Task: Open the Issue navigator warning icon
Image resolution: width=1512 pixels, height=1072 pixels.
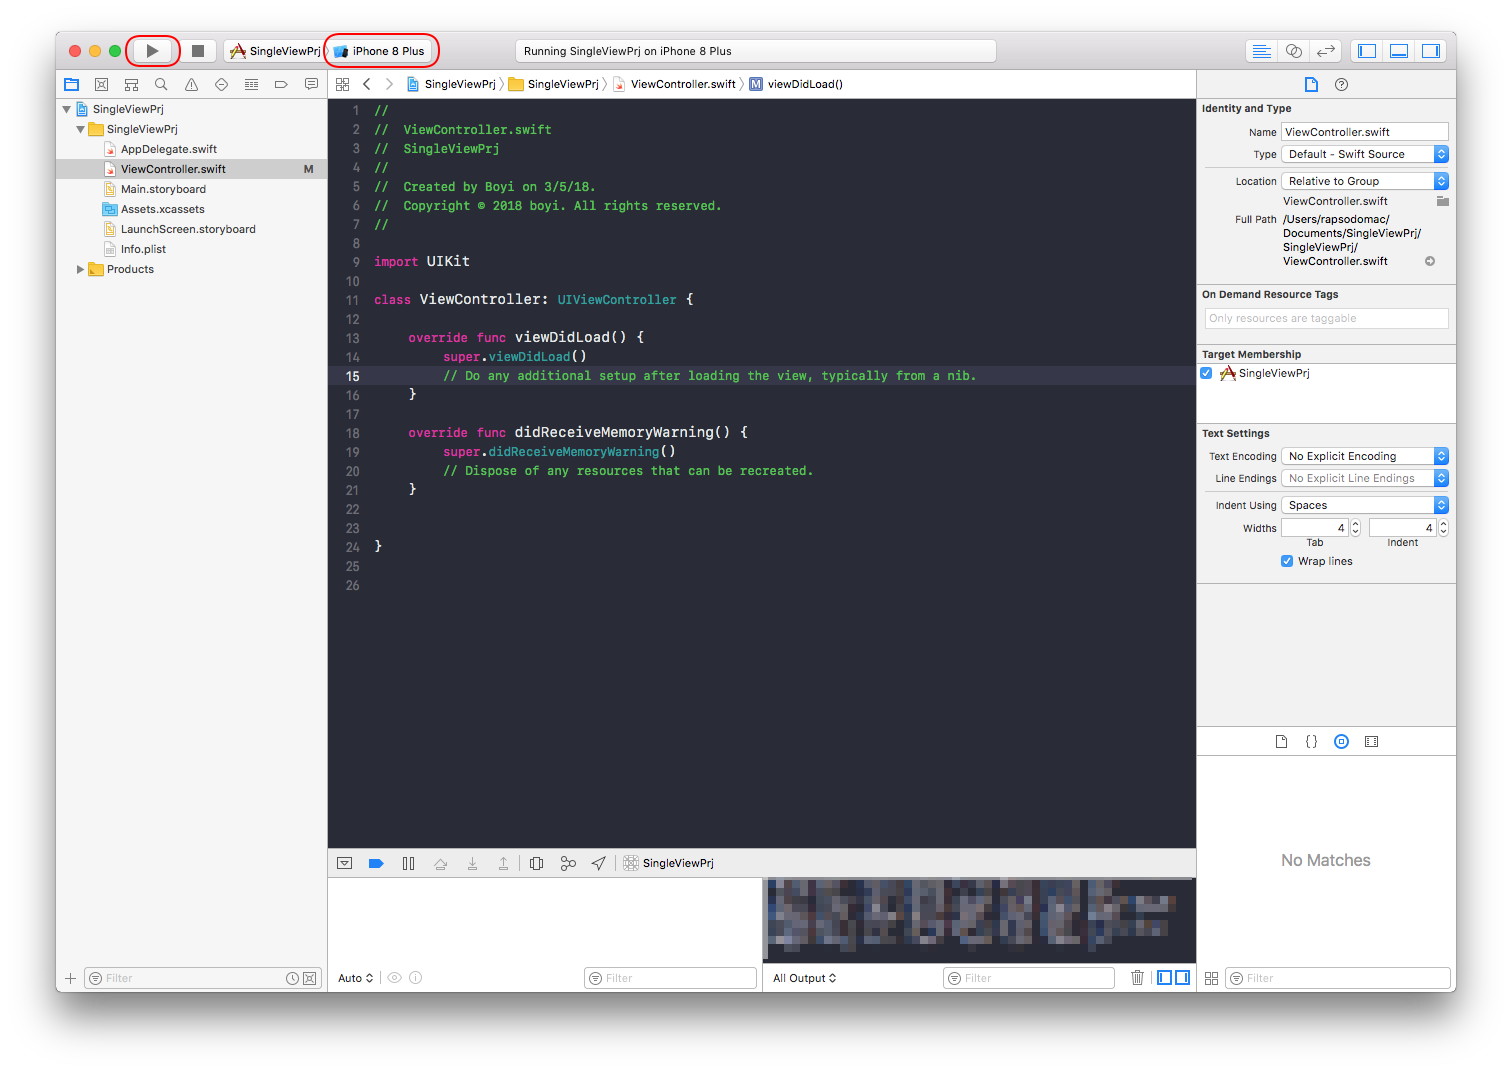Action: [x=191, y=85]
